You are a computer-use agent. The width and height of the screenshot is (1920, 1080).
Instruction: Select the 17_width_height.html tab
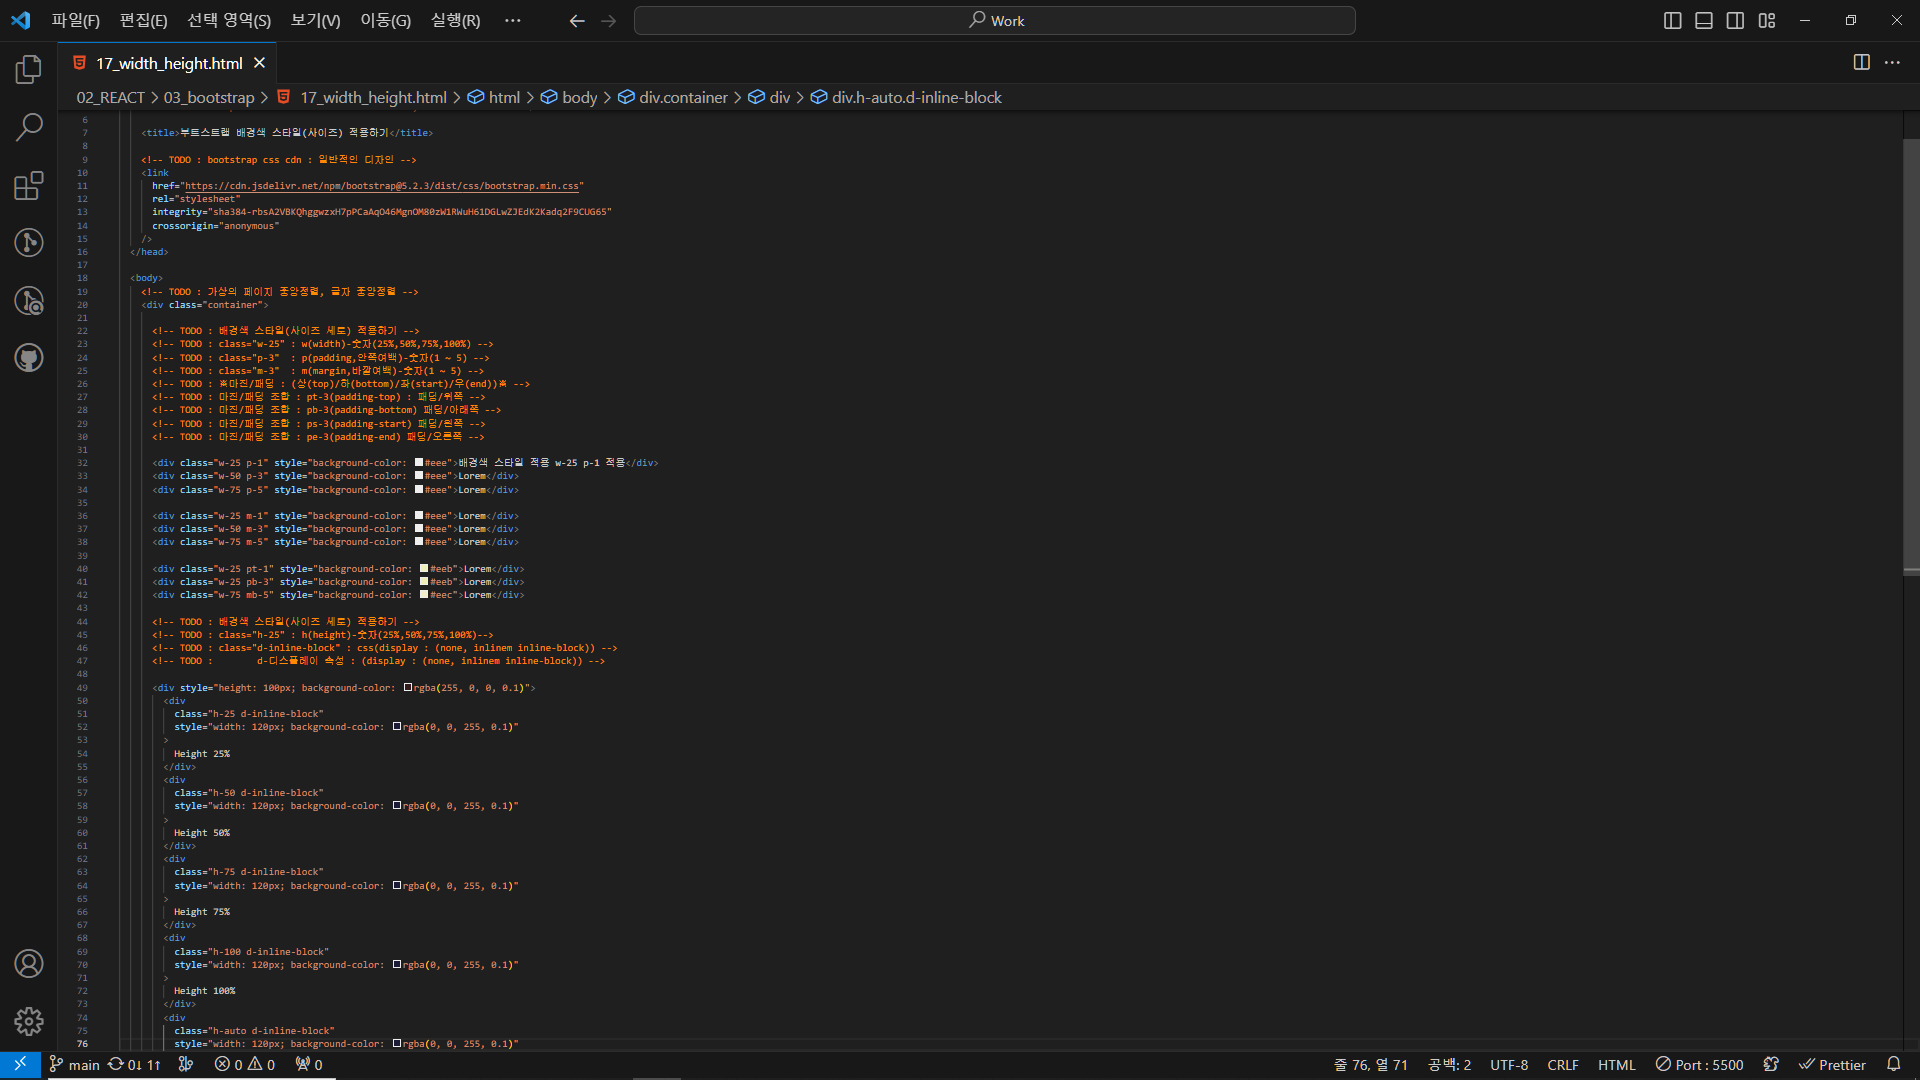pos(168,63)
